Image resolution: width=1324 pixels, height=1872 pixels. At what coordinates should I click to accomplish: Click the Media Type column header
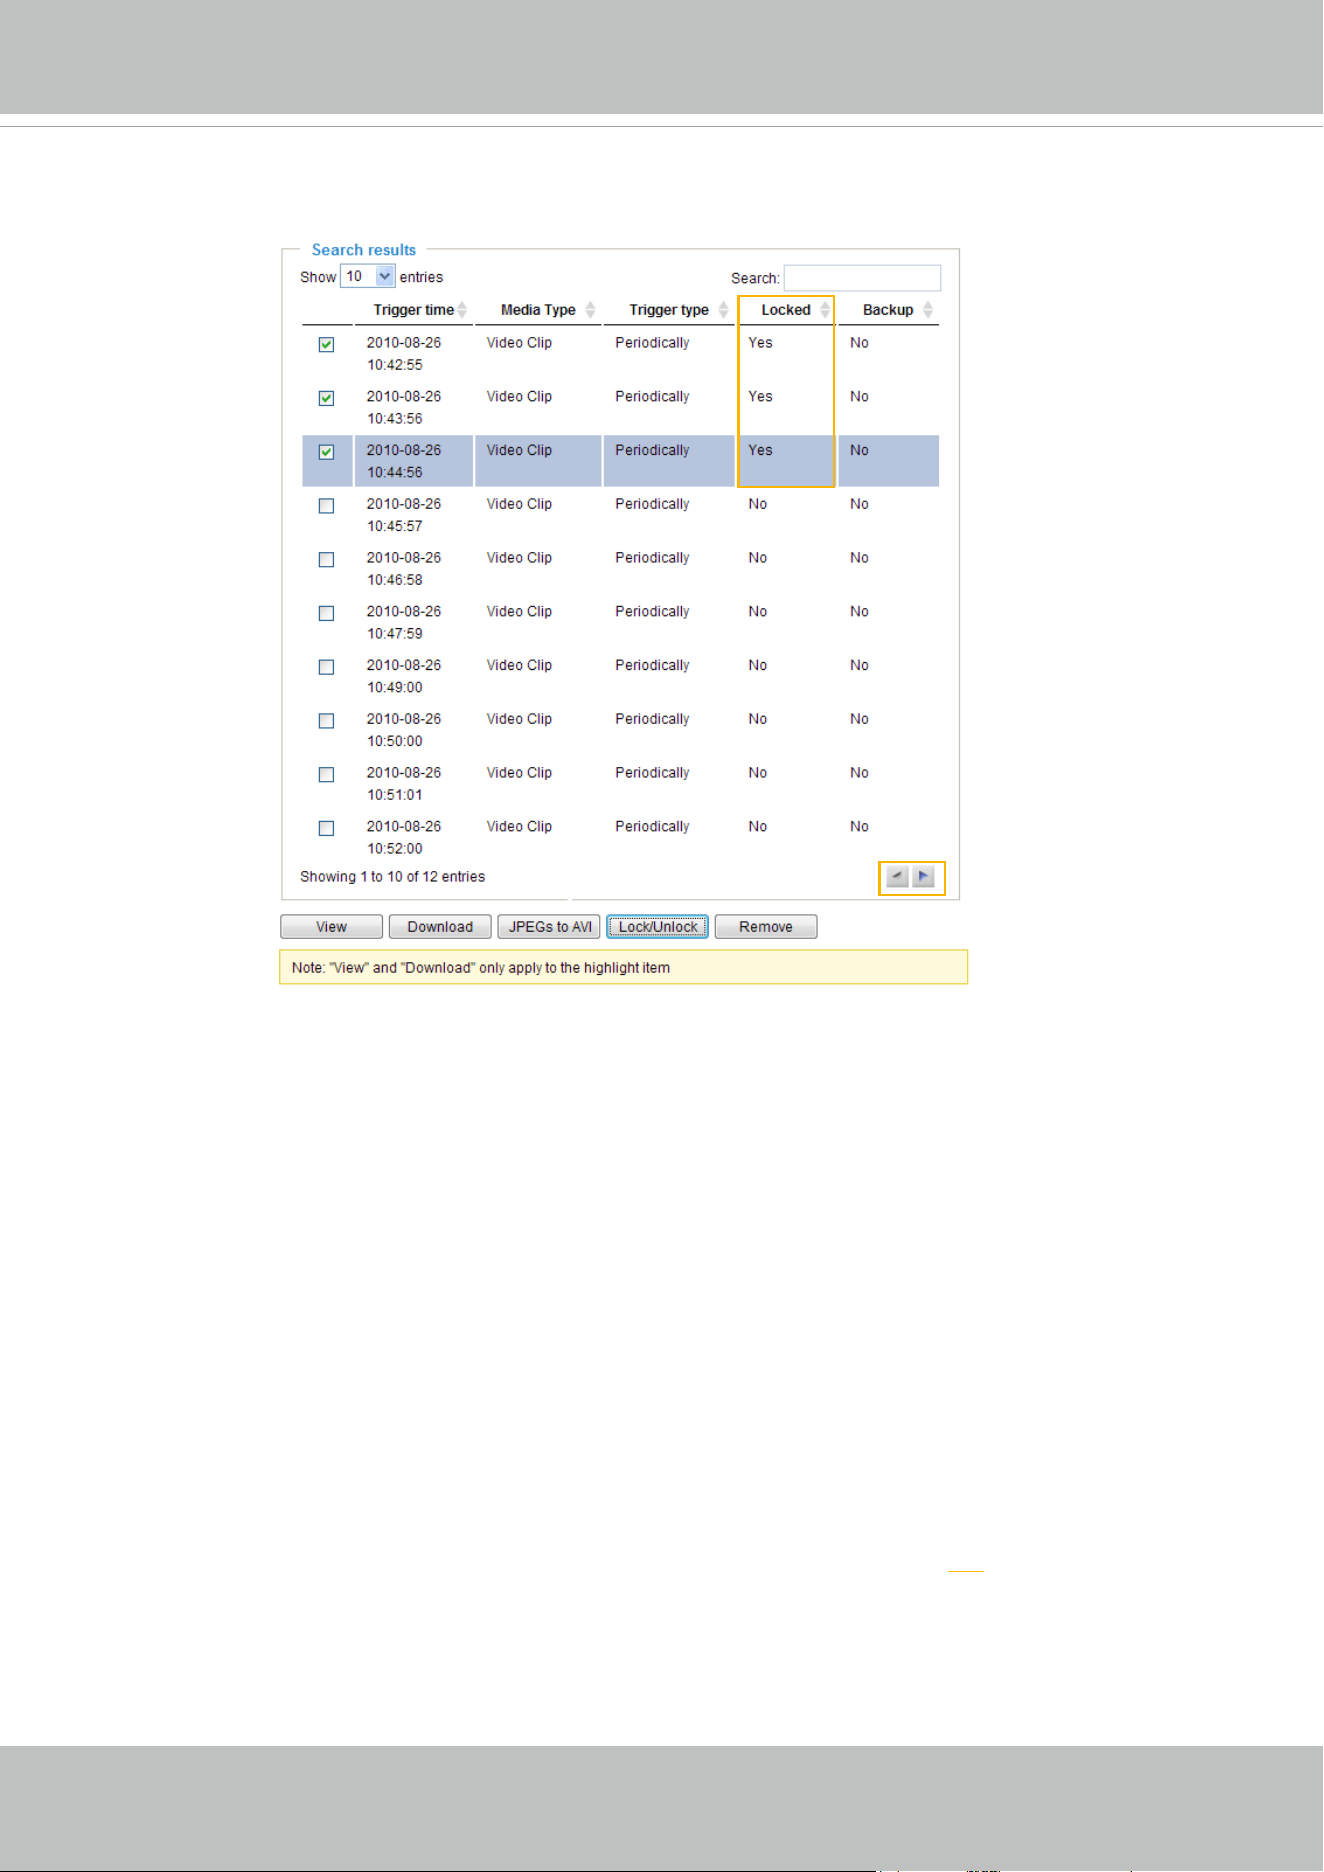[x=538, y=310]
